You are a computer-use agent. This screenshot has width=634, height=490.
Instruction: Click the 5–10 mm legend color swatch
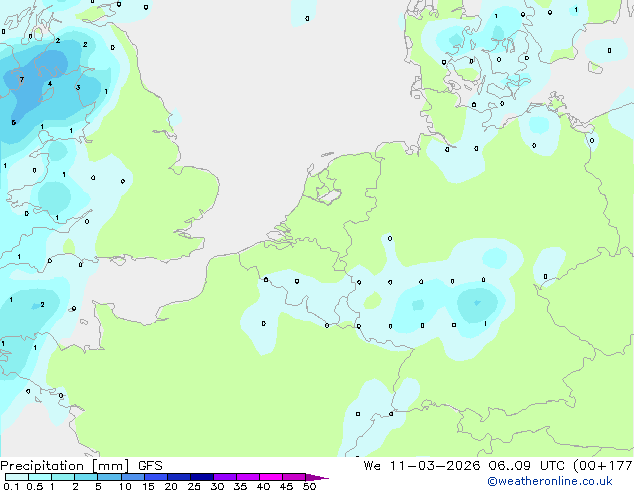click(x=109, y=477)
